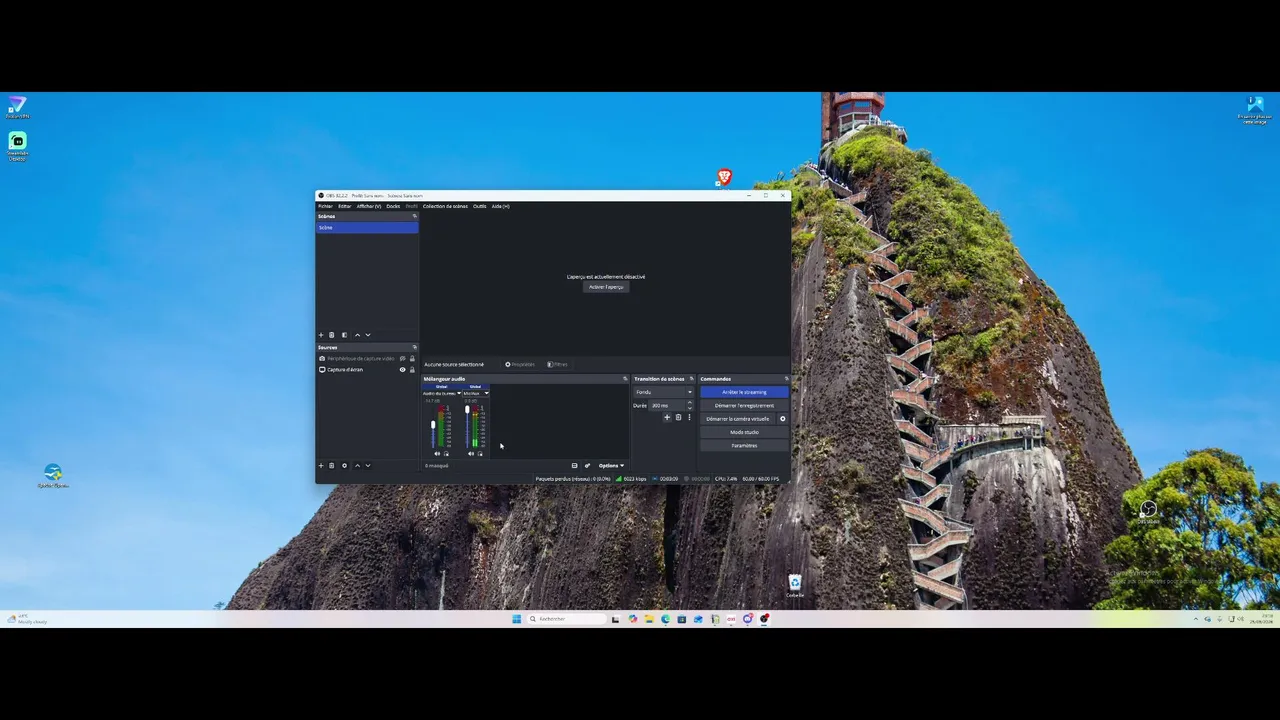This screenshot has width=1280, height=720.
Task: Open transition properties three-dot menu
Action: pos(689,417)
